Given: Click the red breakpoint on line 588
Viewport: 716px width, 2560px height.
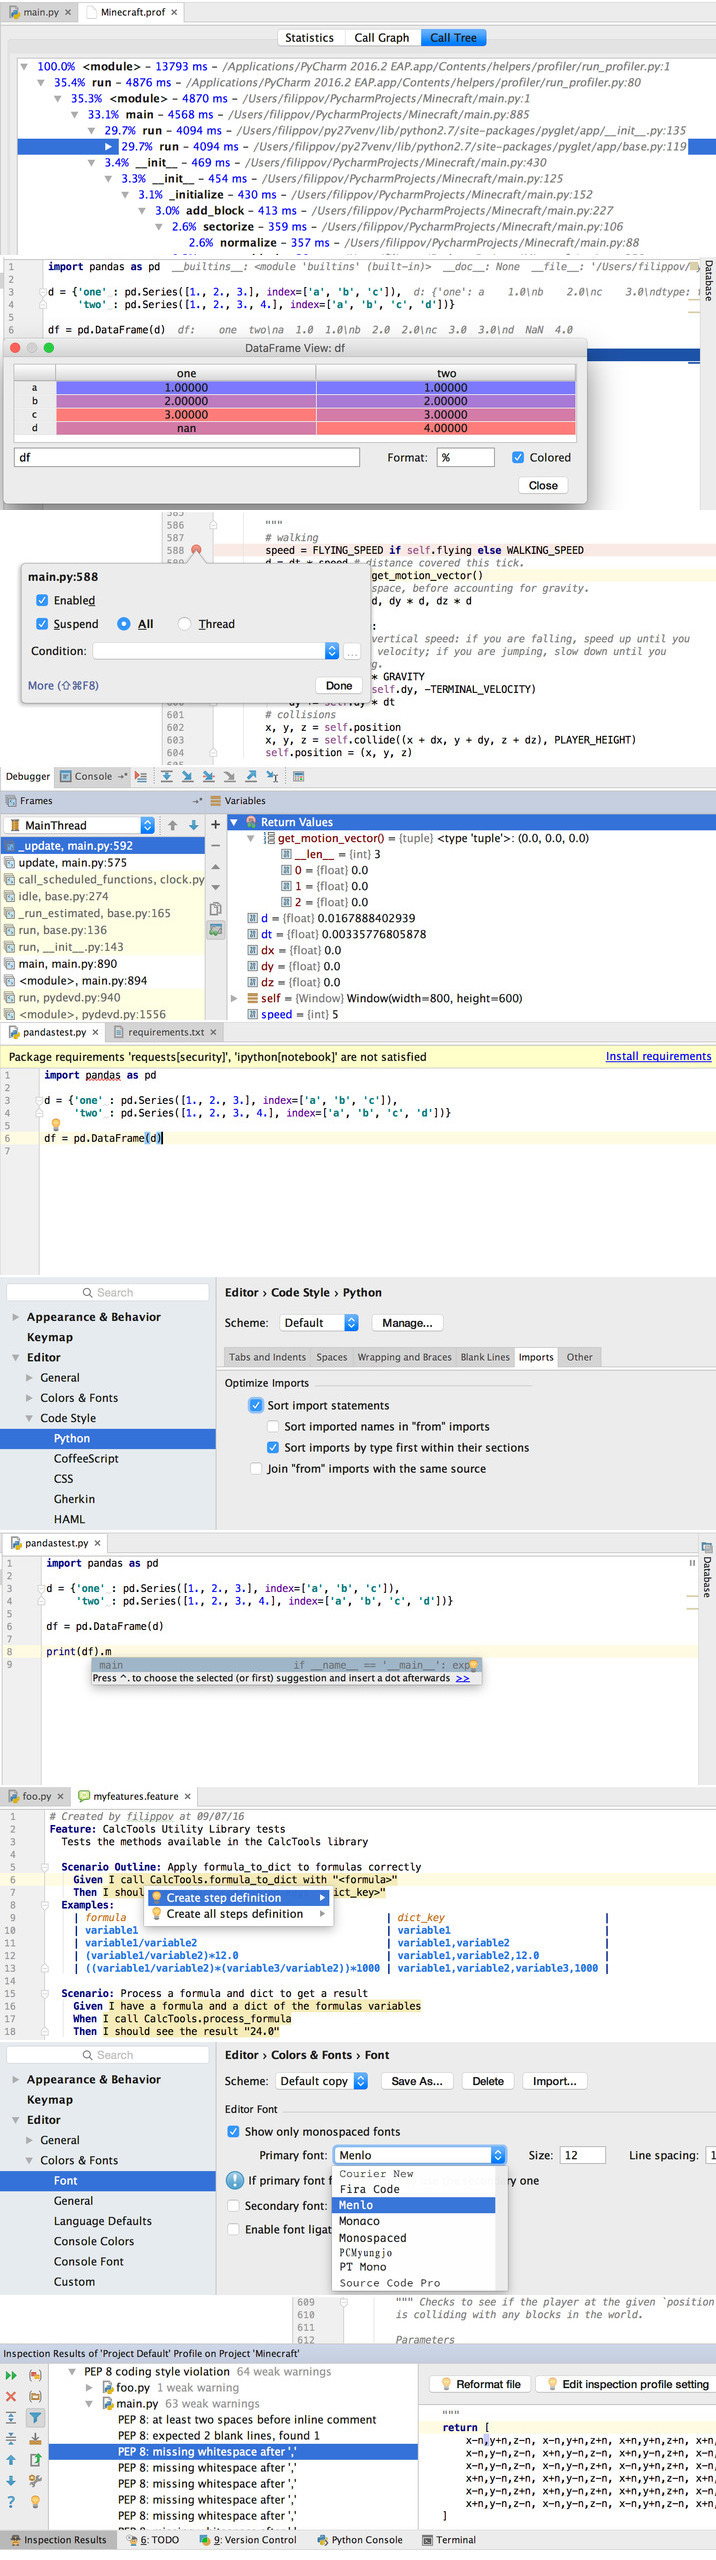Looking at the screenshot, I should [x=196, y=550].
